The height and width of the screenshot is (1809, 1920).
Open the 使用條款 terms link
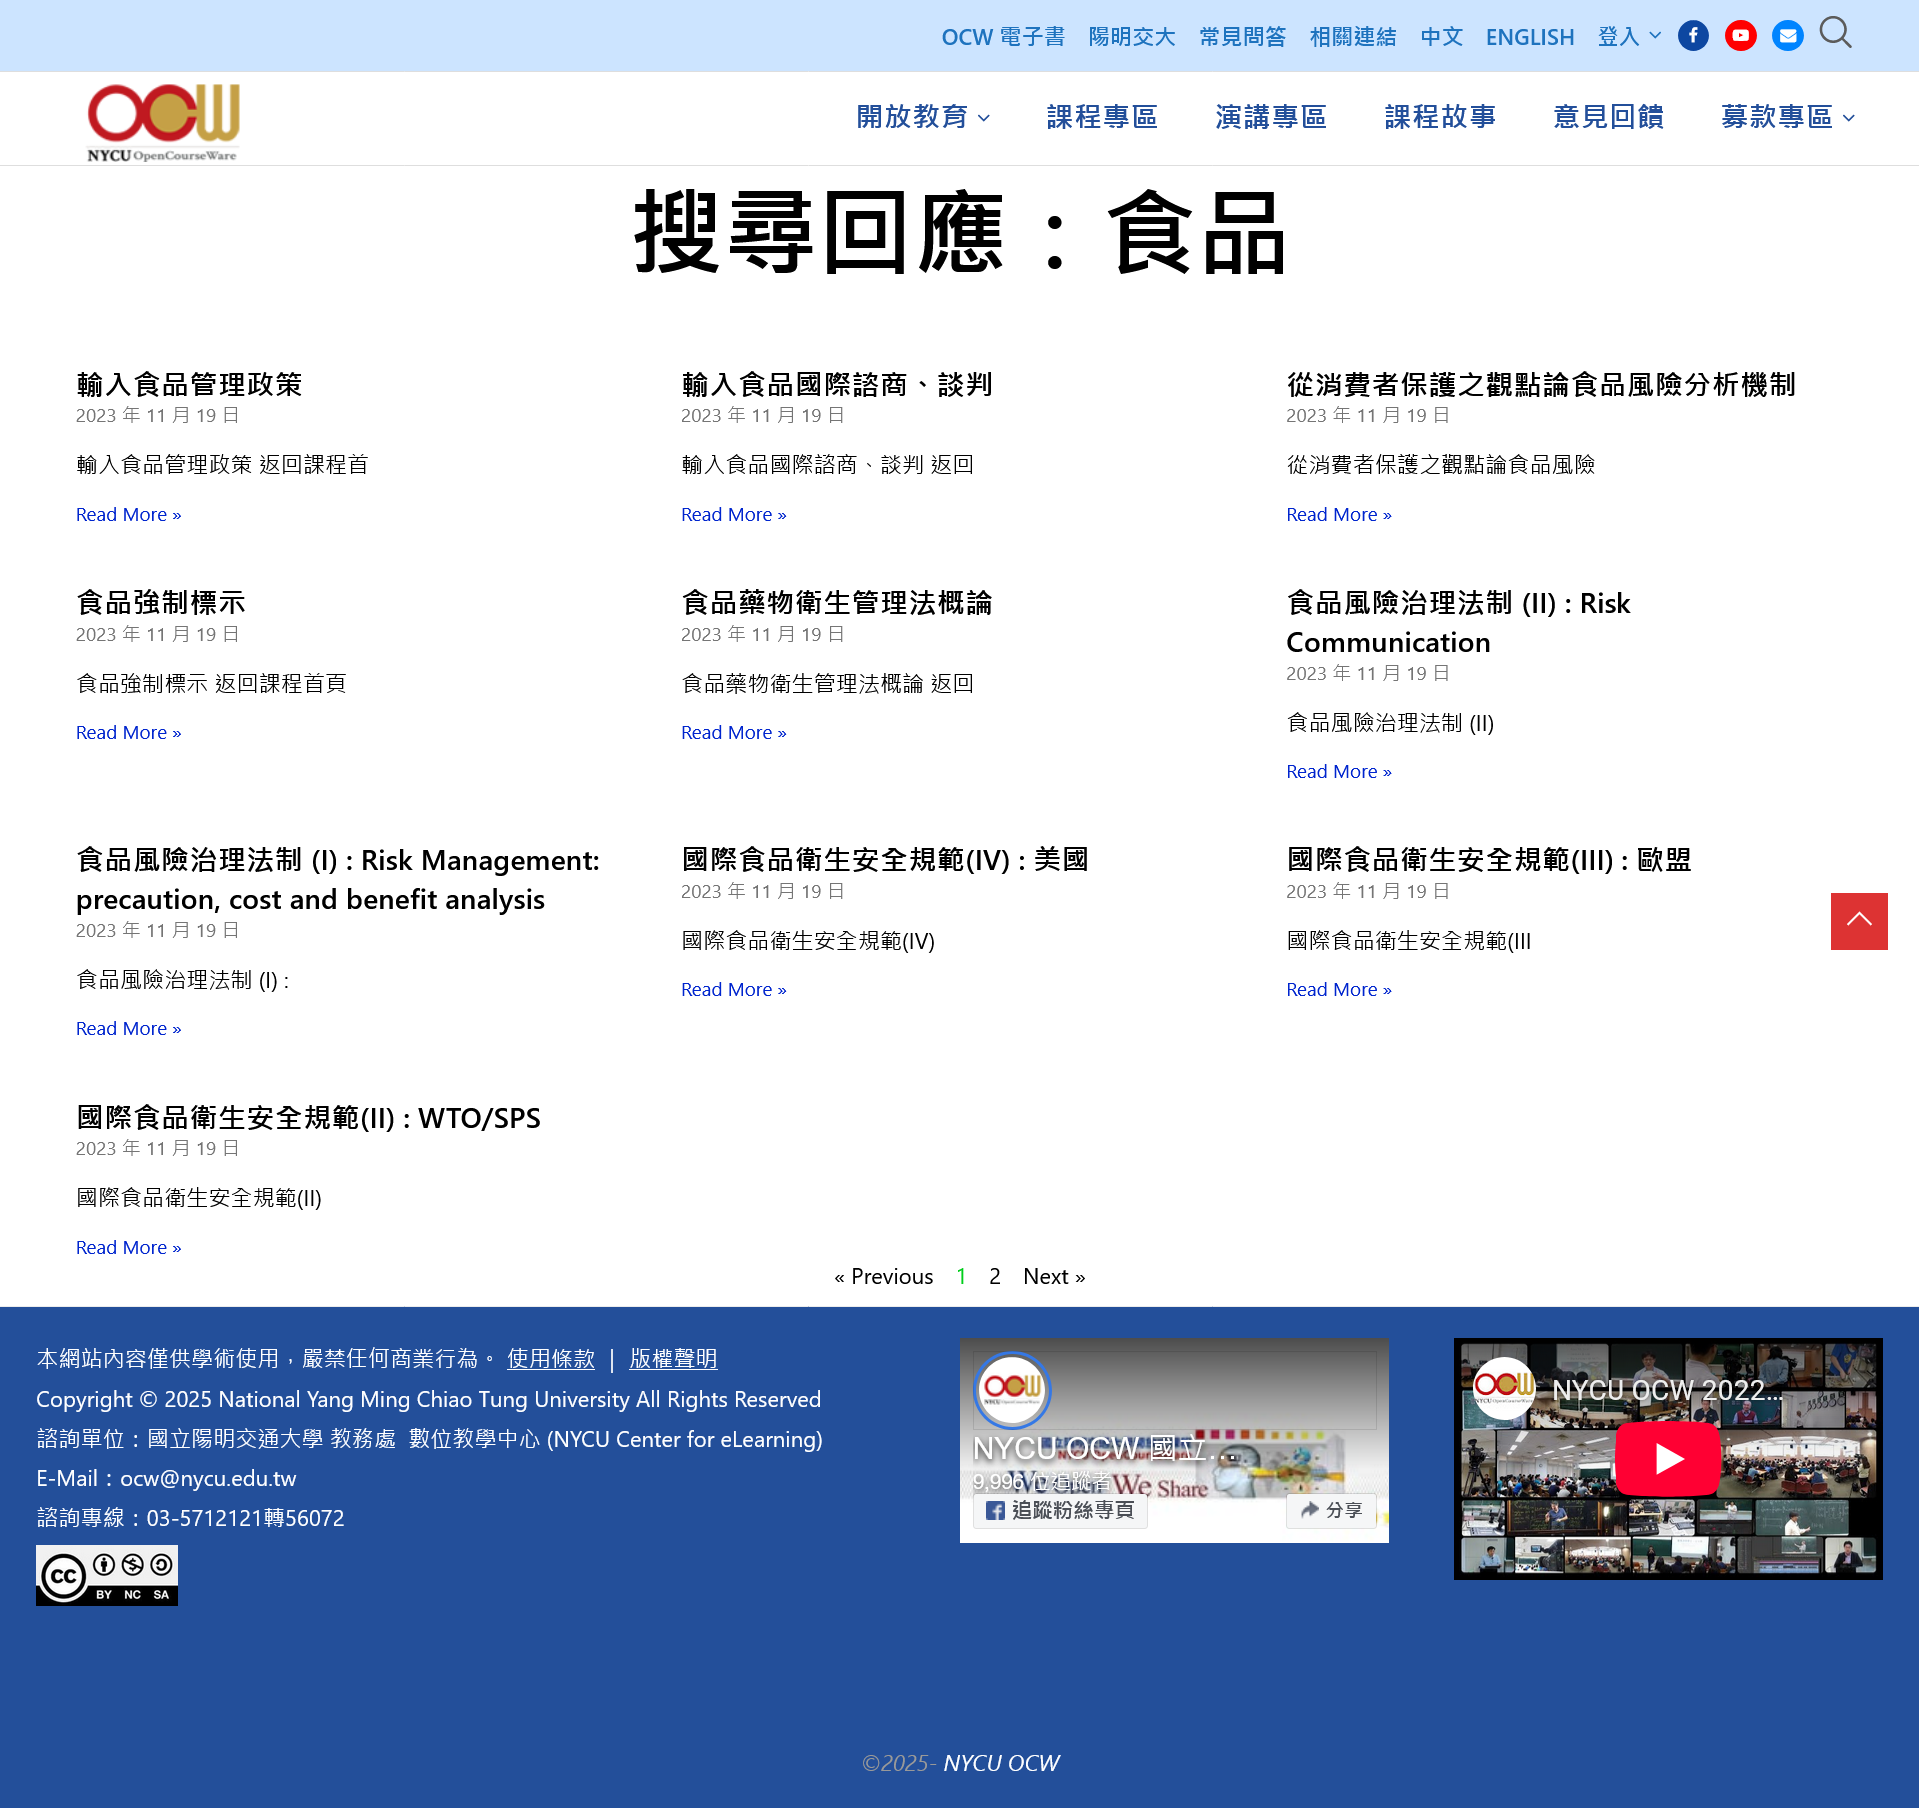pyautogui.click(x=550, y=1358)
